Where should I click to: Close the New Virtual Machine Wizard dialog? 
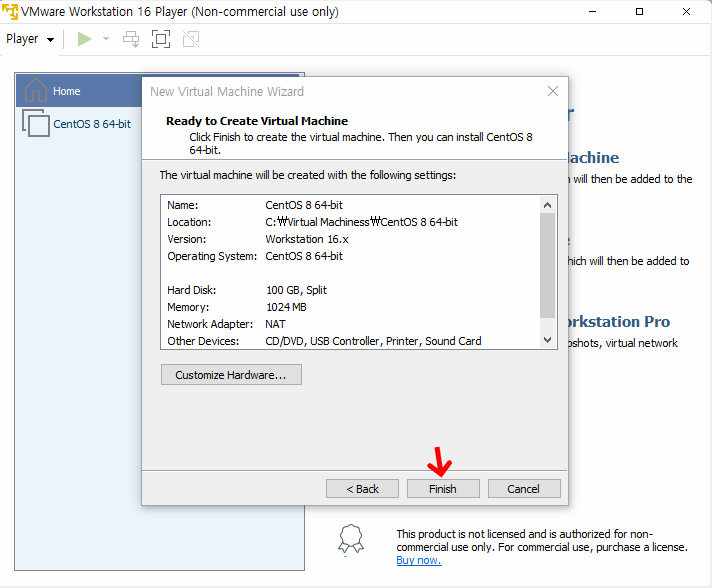pyautogui.click(x=553, y=91)
